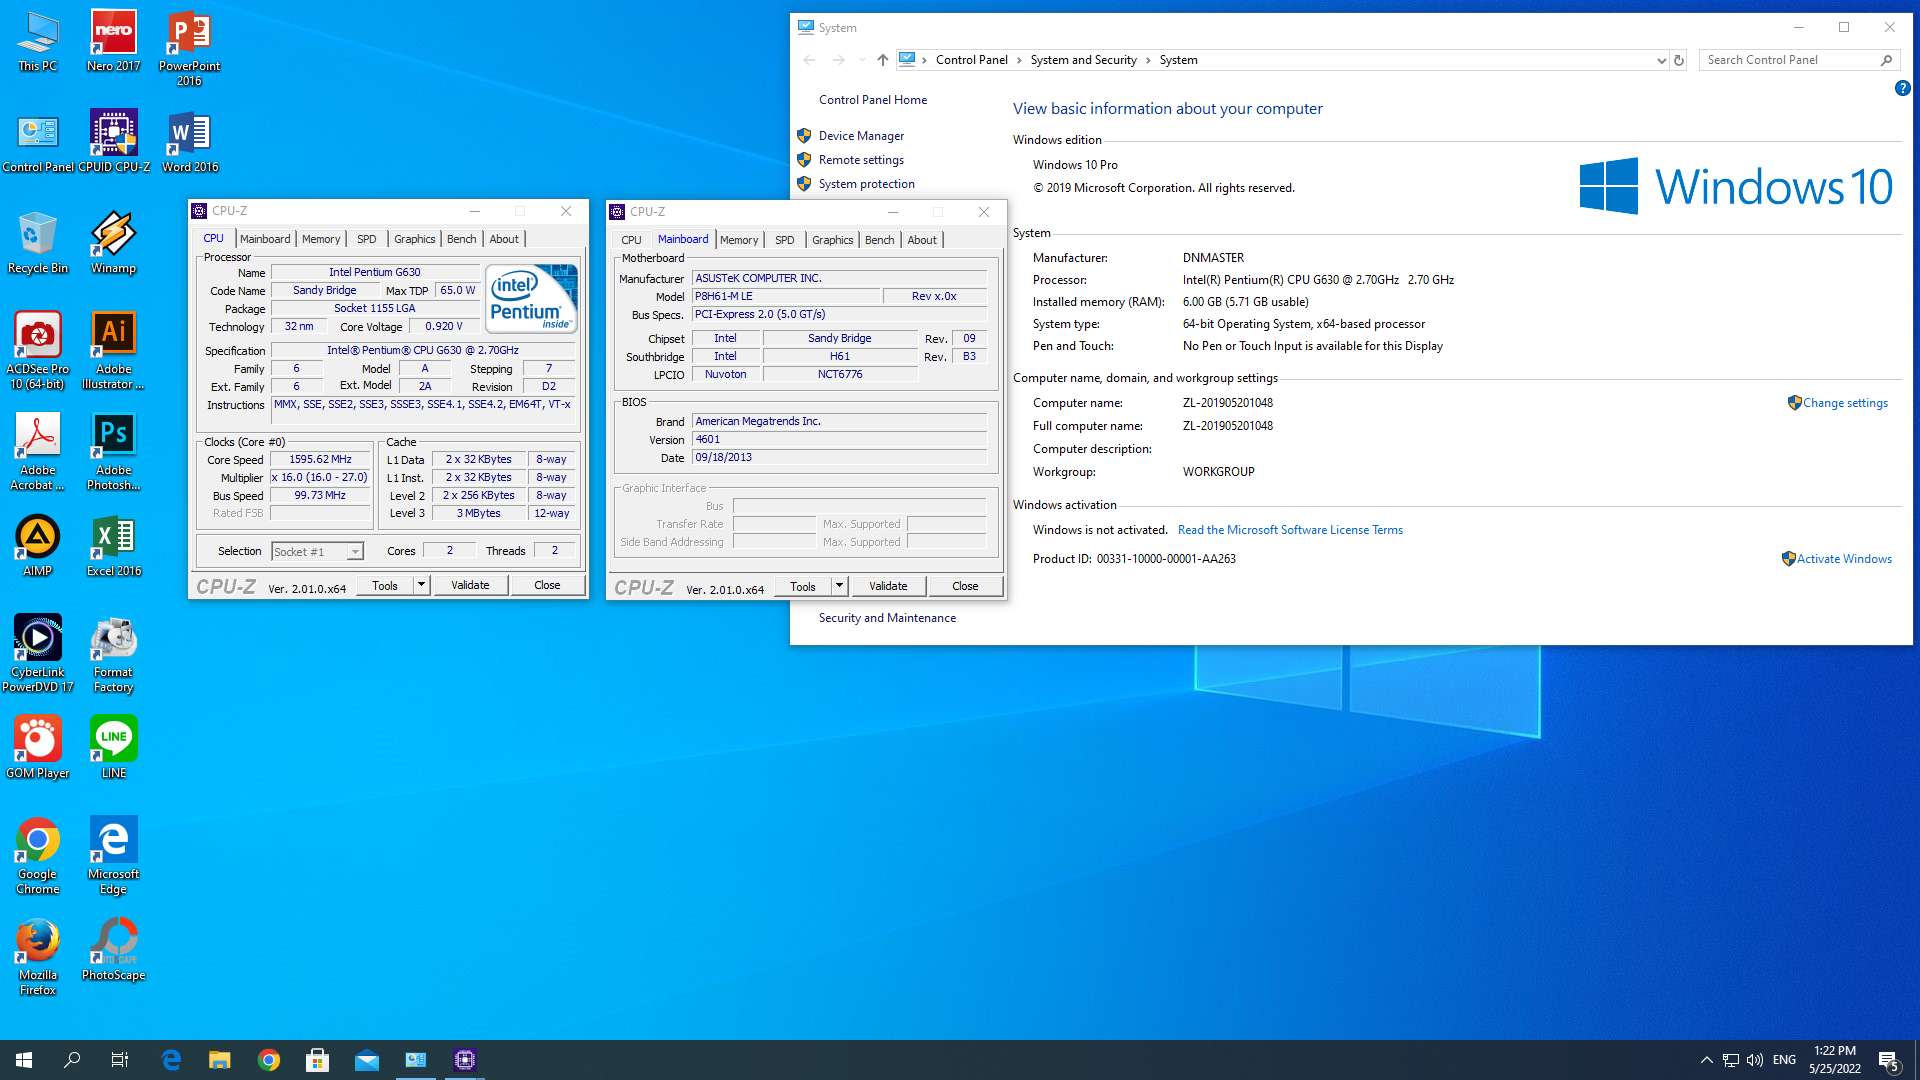
Task: Open Mainboard tab in left CPU-Z window
Action: [x=265, y=239]
